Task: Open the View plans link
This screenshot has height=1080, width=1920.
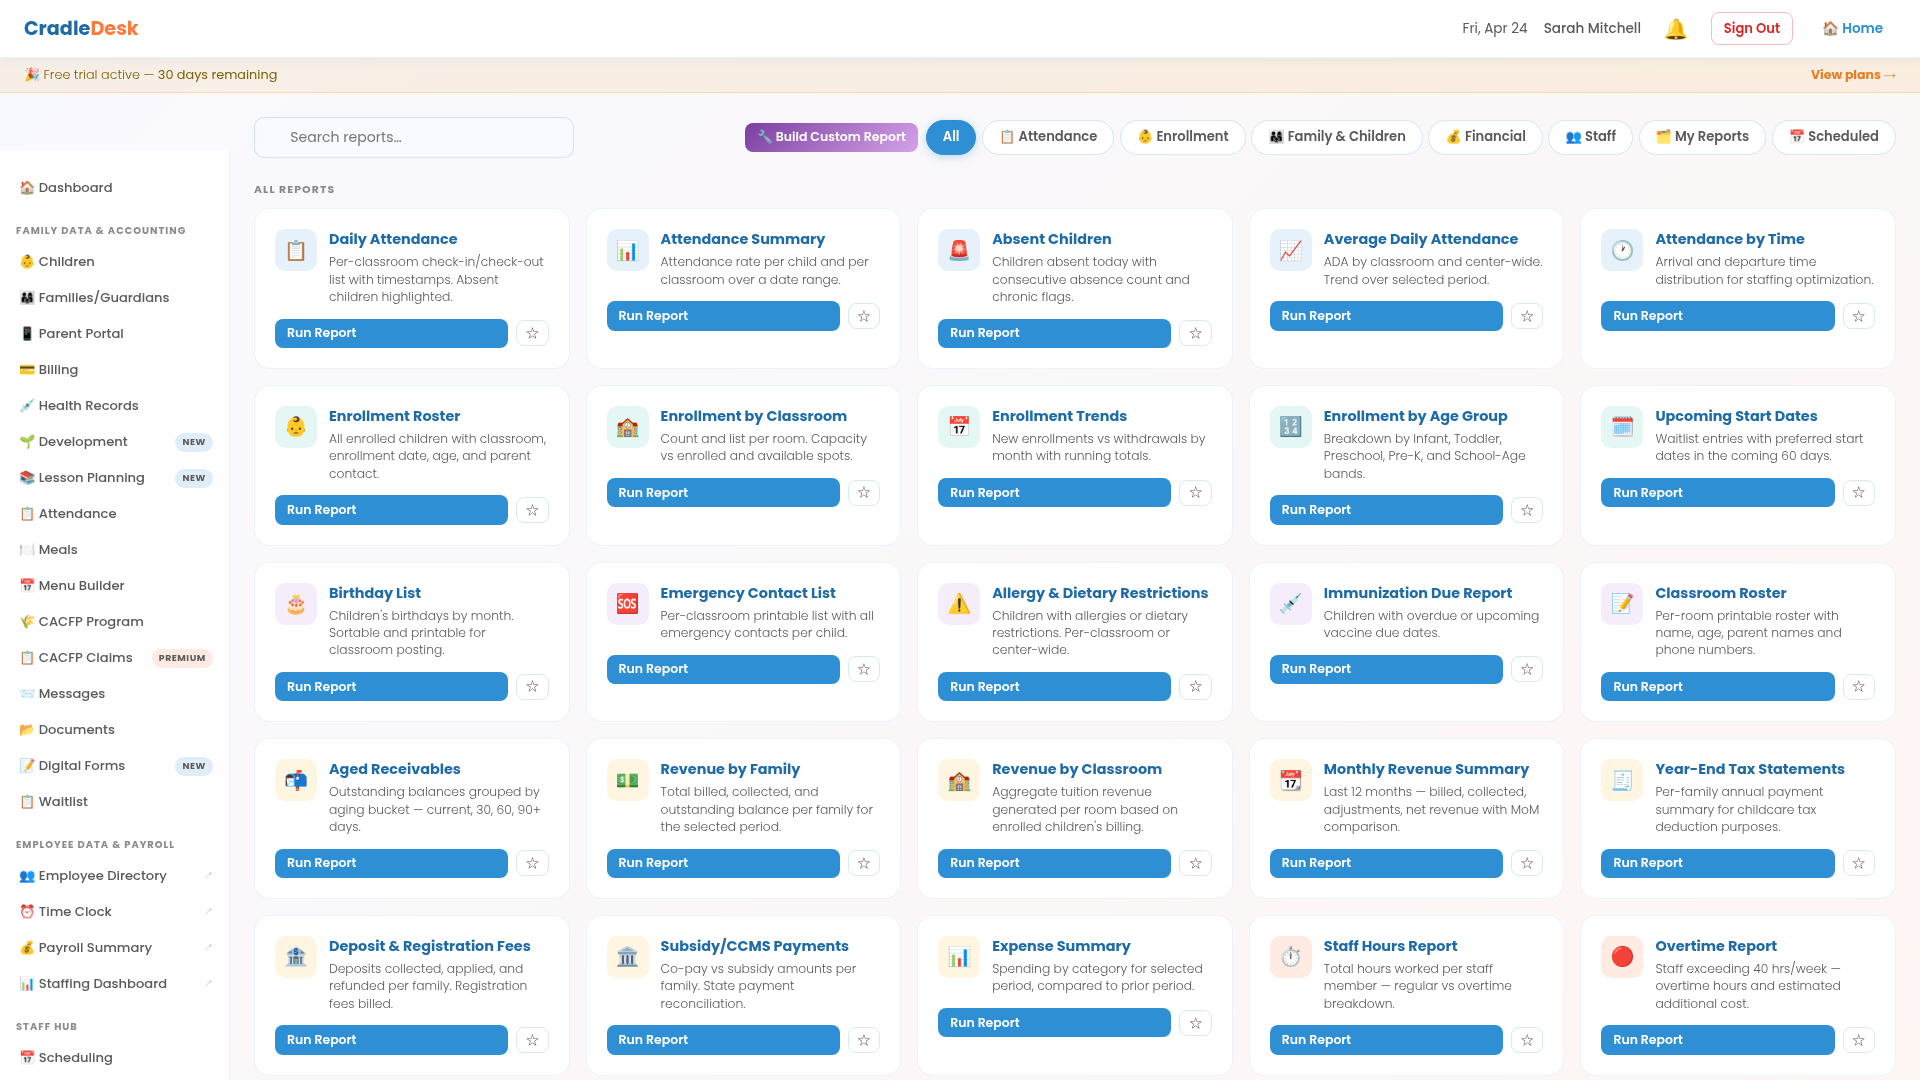Action: (1852, 75)
